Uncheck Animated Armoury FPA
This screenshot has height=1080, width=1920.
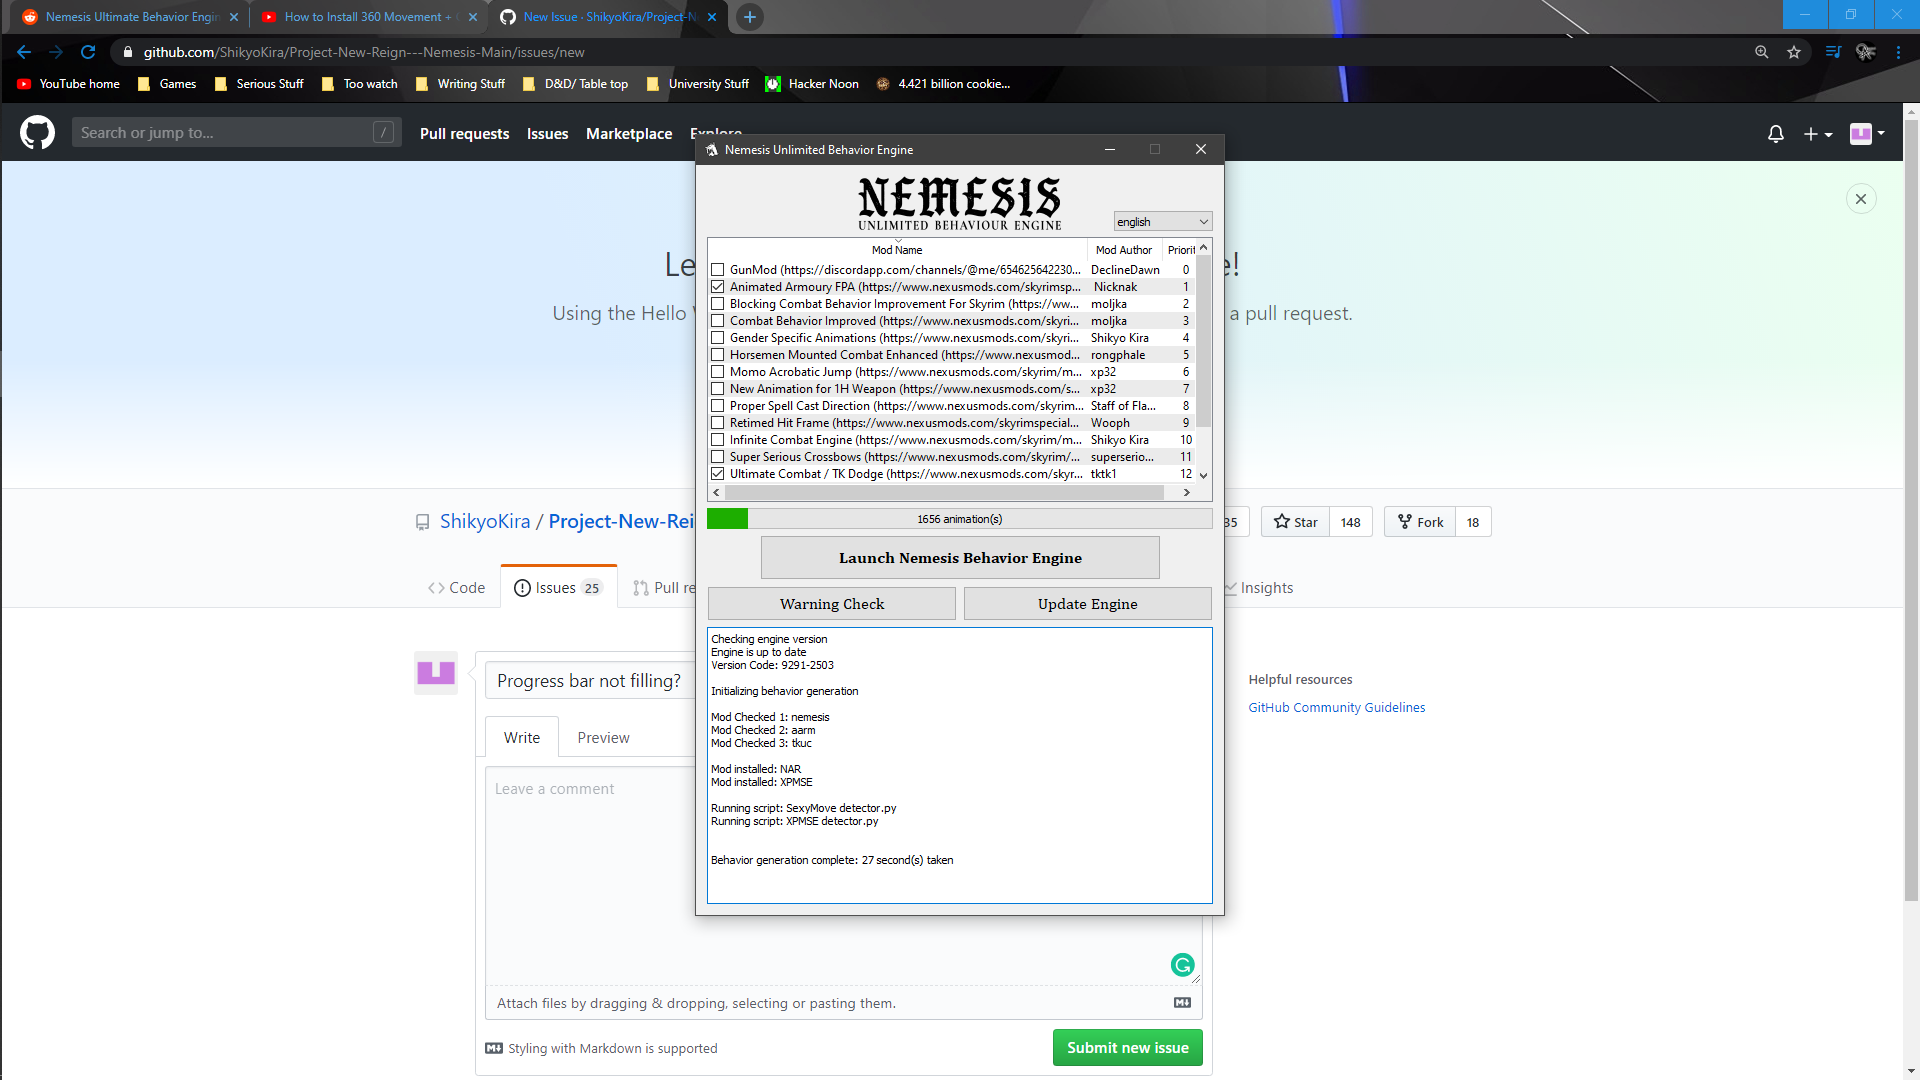[718, 287]
